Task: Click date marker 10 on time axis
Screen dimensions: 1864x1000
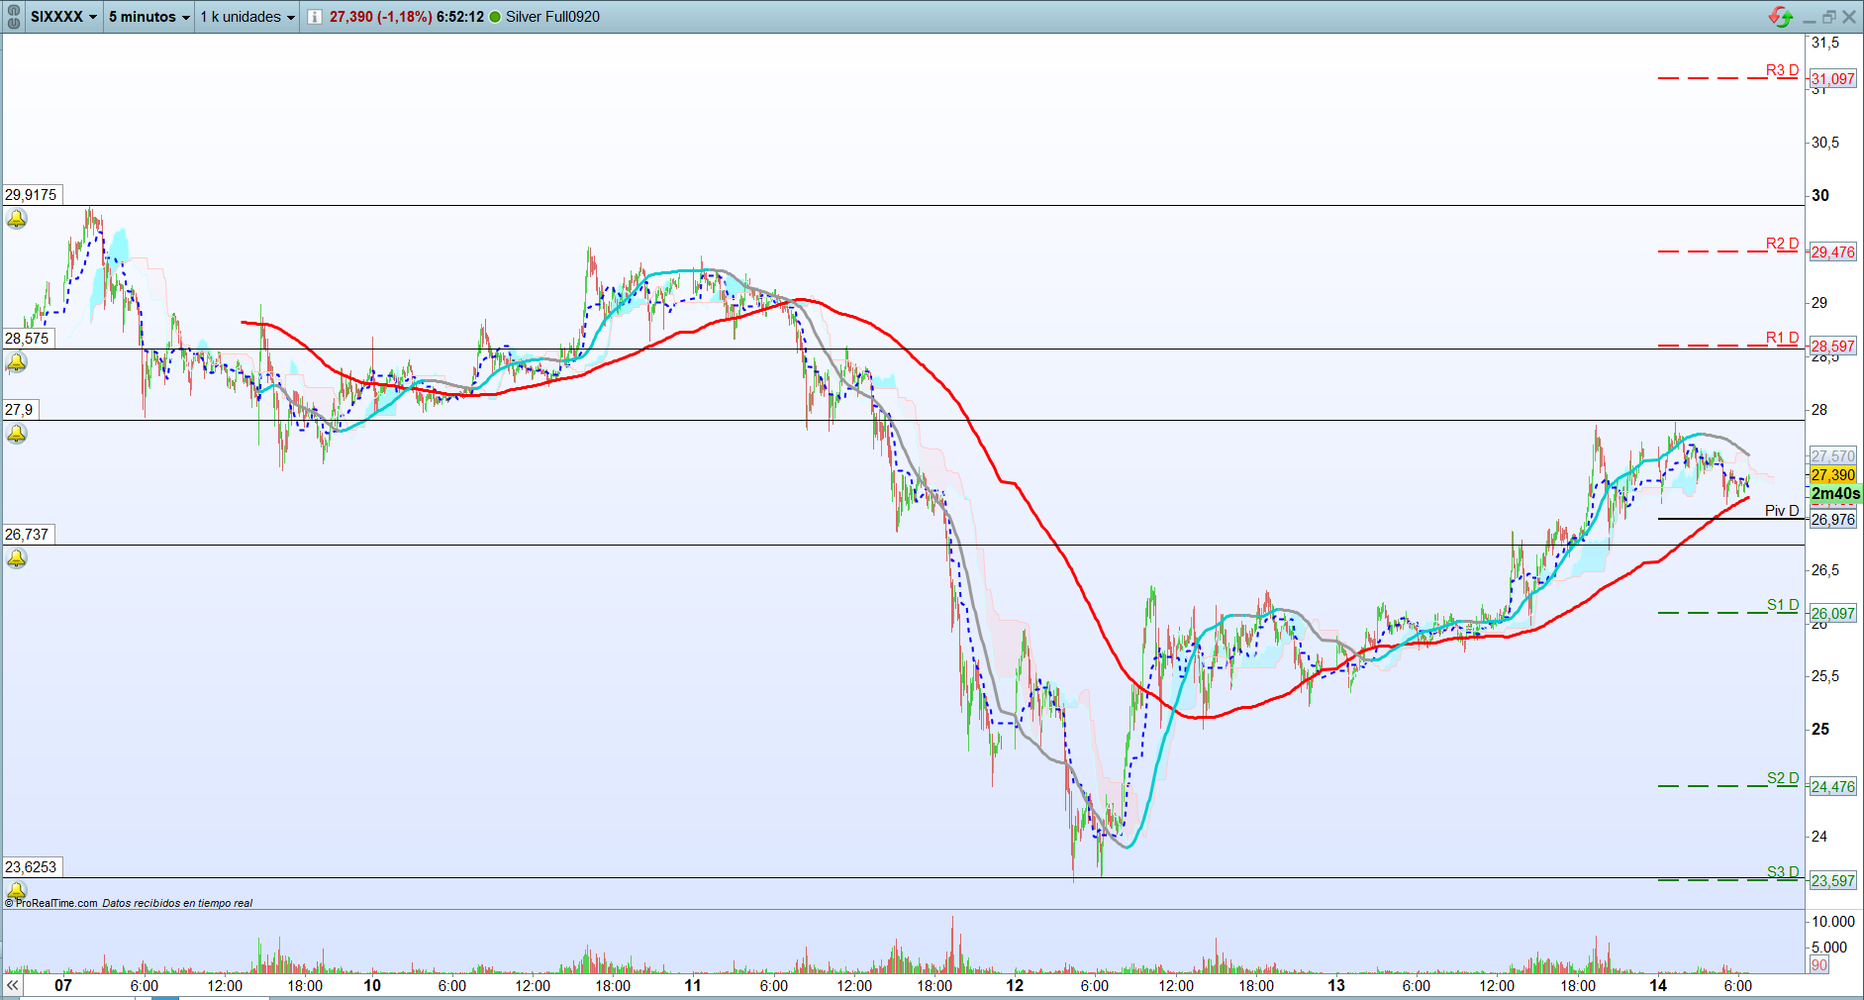Action: (x=372, y=986)
